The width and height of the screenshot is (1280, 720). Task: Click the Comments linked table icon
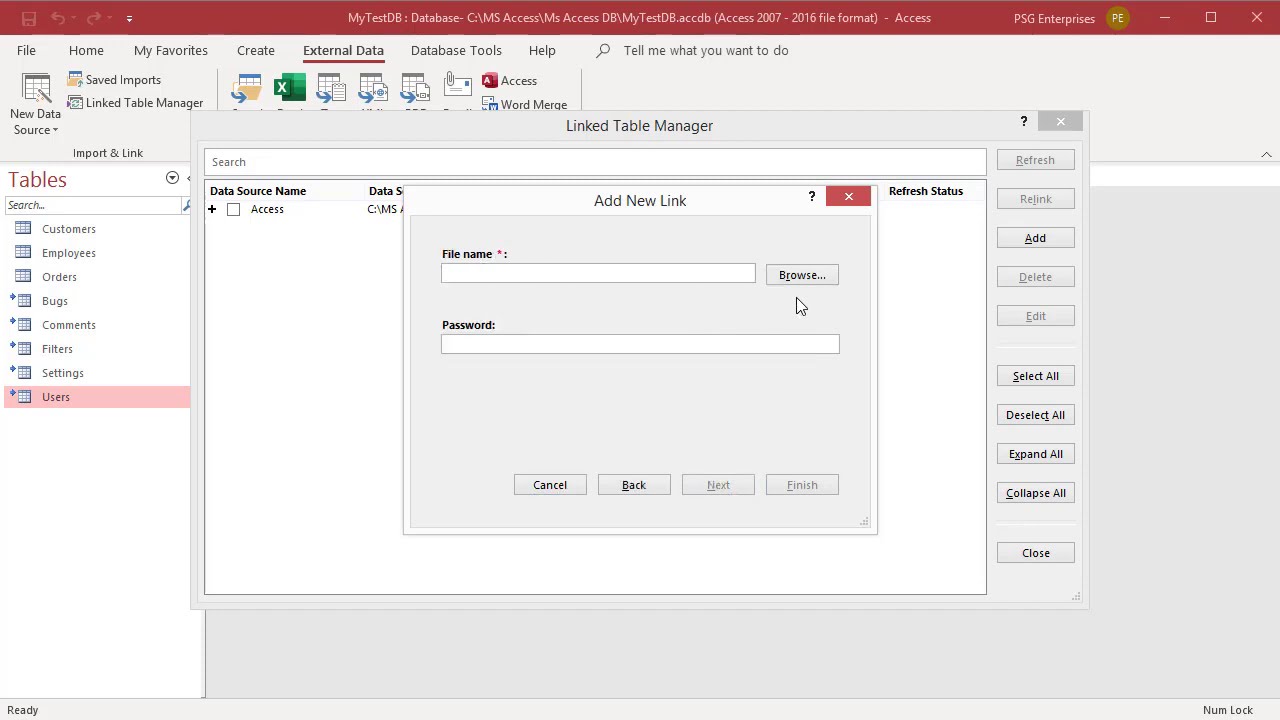21,325
